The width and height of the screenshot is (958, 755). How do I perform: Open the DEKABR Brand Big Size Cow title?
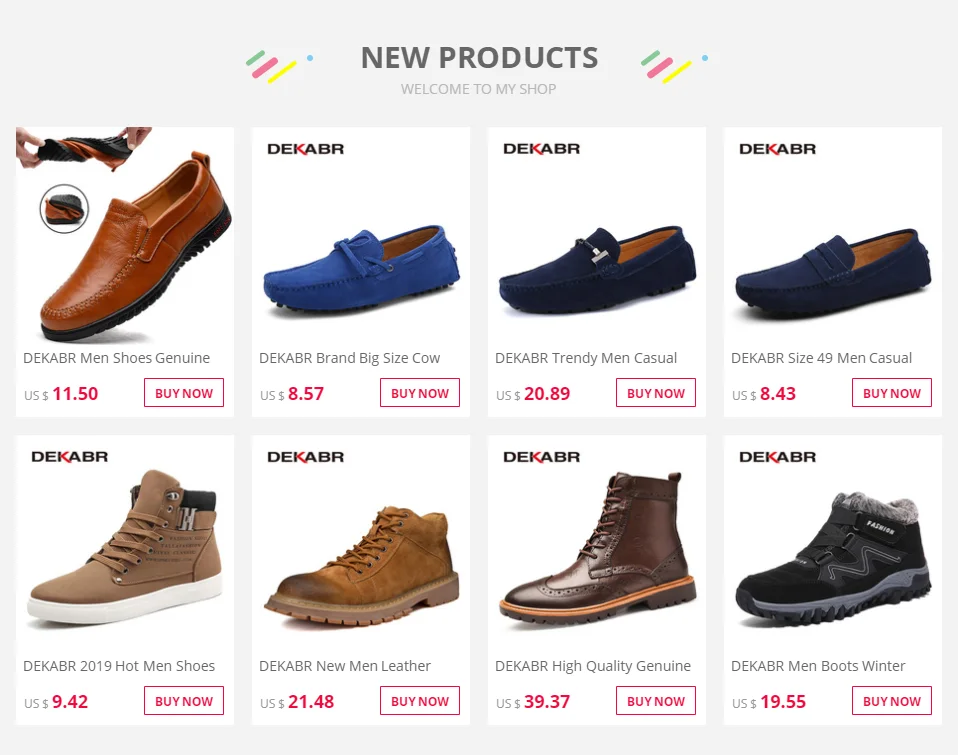(x=349, y=358)
